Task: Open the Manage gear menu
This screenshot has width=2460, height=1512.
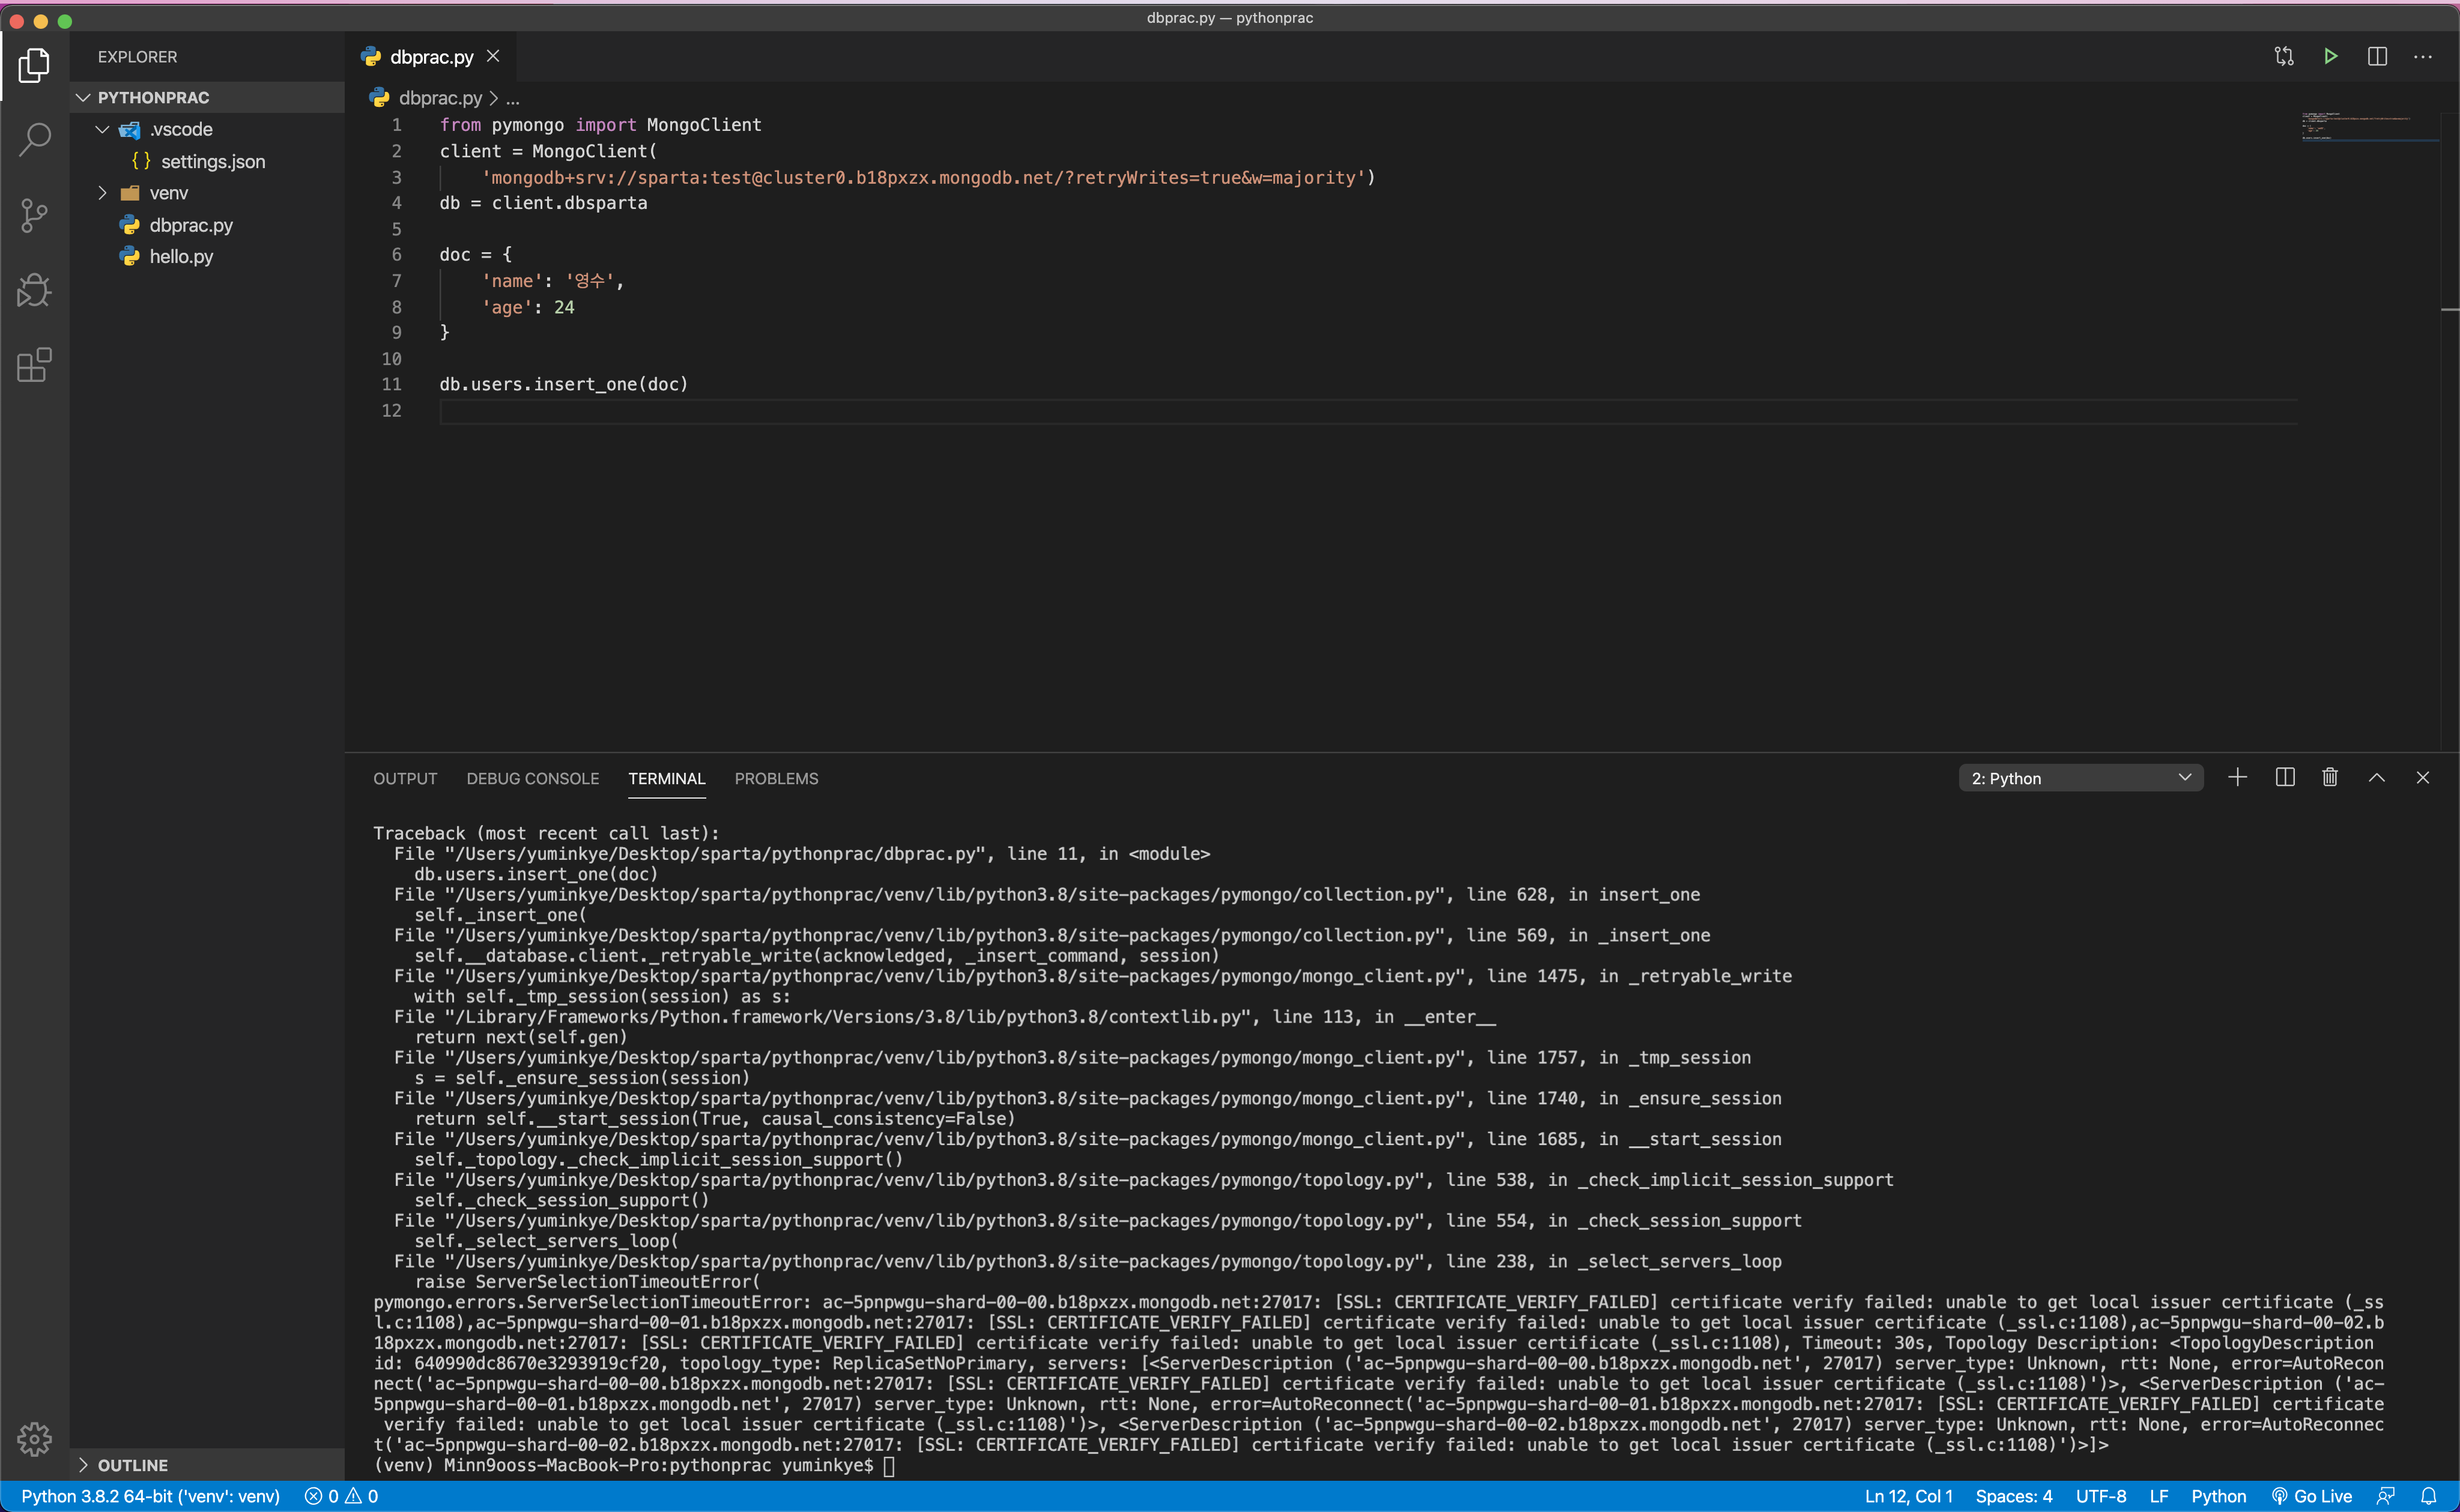Action: click(x=34, y=1439)
